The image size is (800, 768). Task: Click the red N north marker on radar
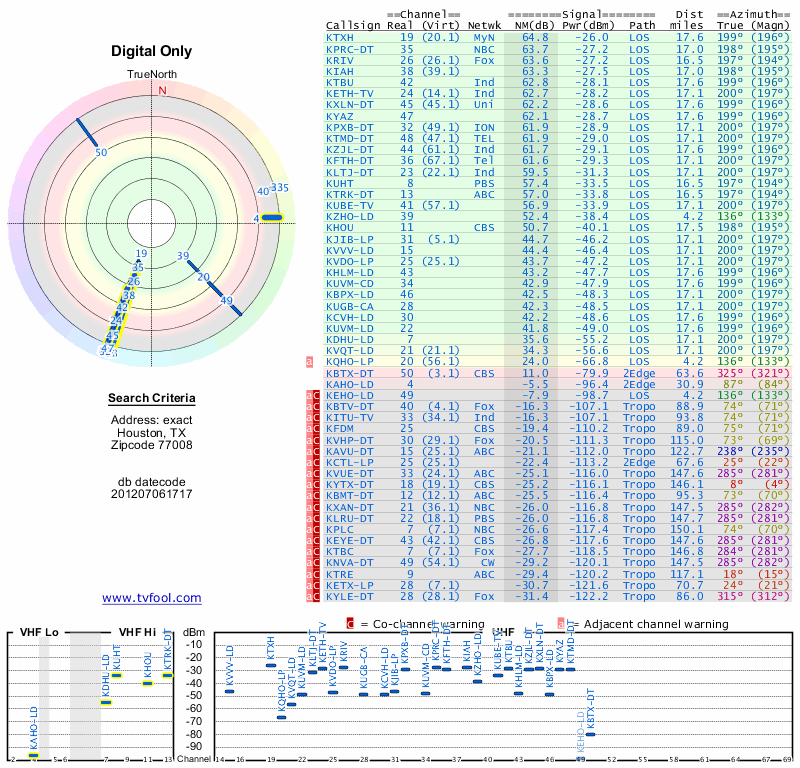point(162,90)
